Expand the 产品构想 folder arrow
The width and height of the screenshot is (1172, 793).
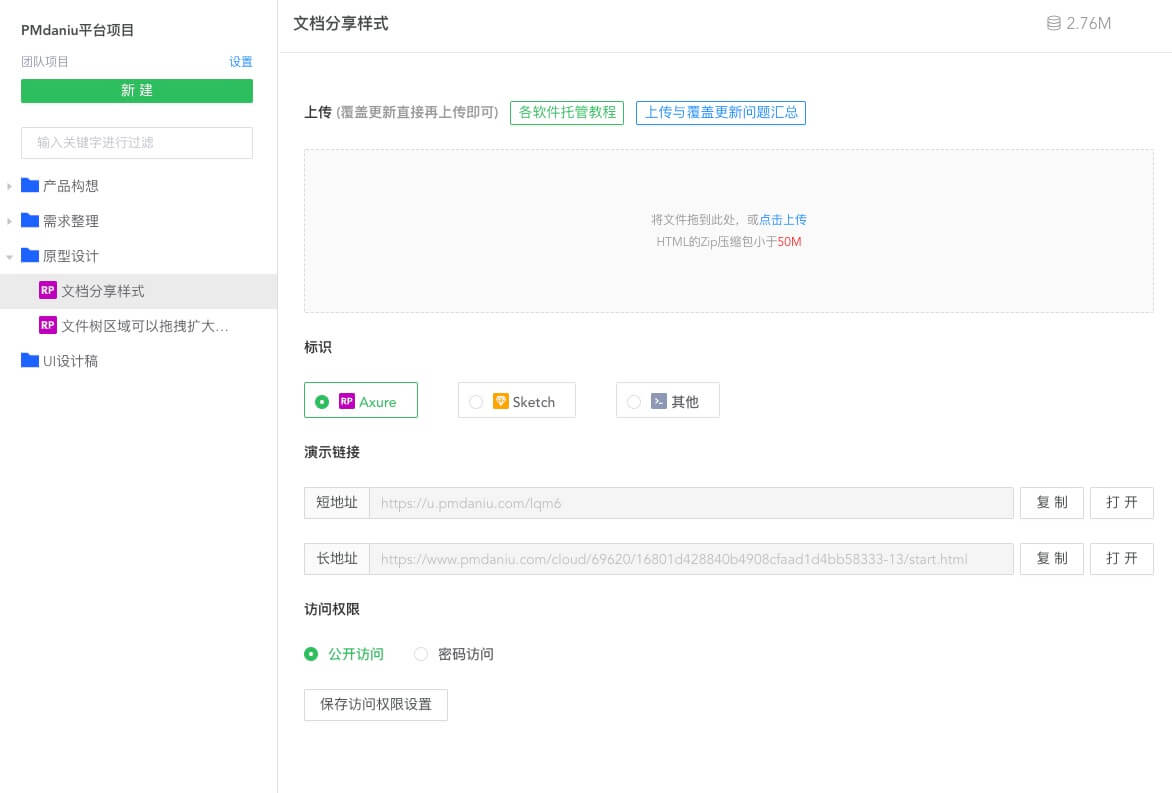[x=10, y=187]
